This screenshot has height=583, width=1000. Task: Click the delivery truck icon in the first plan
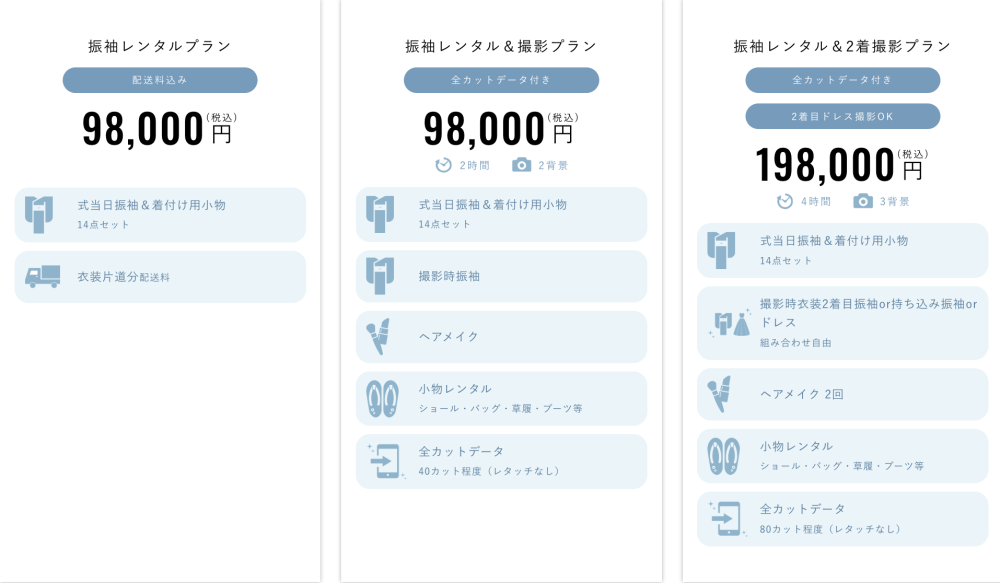pos(42,277)
